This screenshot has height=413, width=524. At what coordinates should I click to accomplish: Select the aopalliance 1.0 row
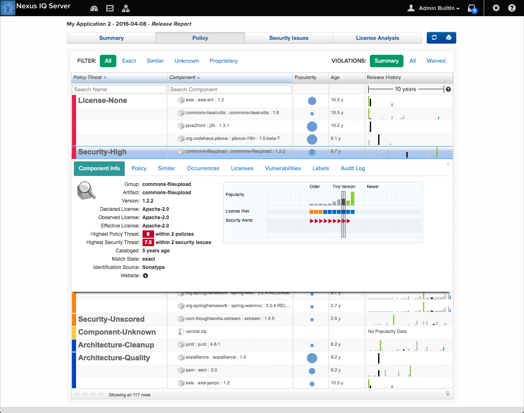tap(262, 358)
